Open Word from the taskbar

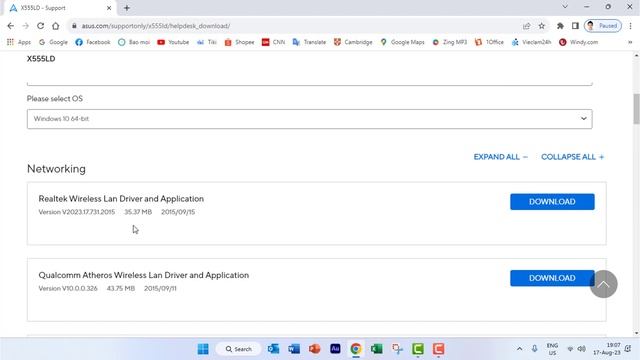294,349
